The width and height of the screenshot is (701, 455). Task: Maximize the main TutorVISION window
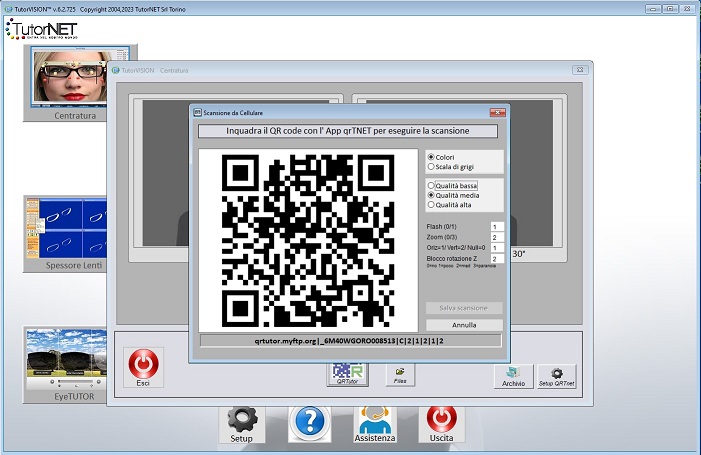(670, 8)
